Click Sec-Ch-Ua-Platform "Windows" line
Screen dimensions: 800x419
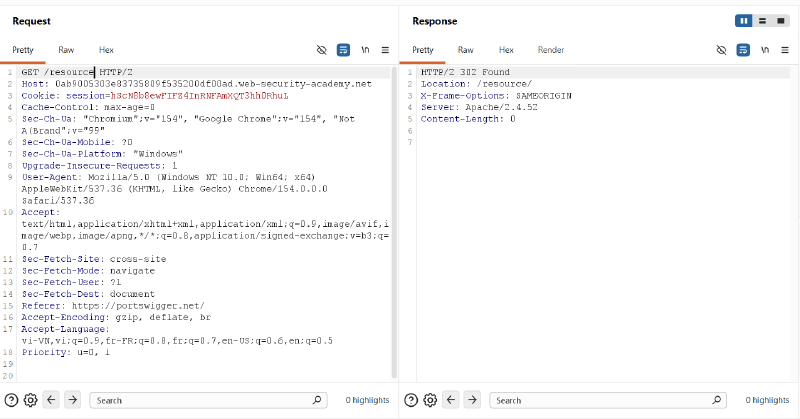(102, 154)
